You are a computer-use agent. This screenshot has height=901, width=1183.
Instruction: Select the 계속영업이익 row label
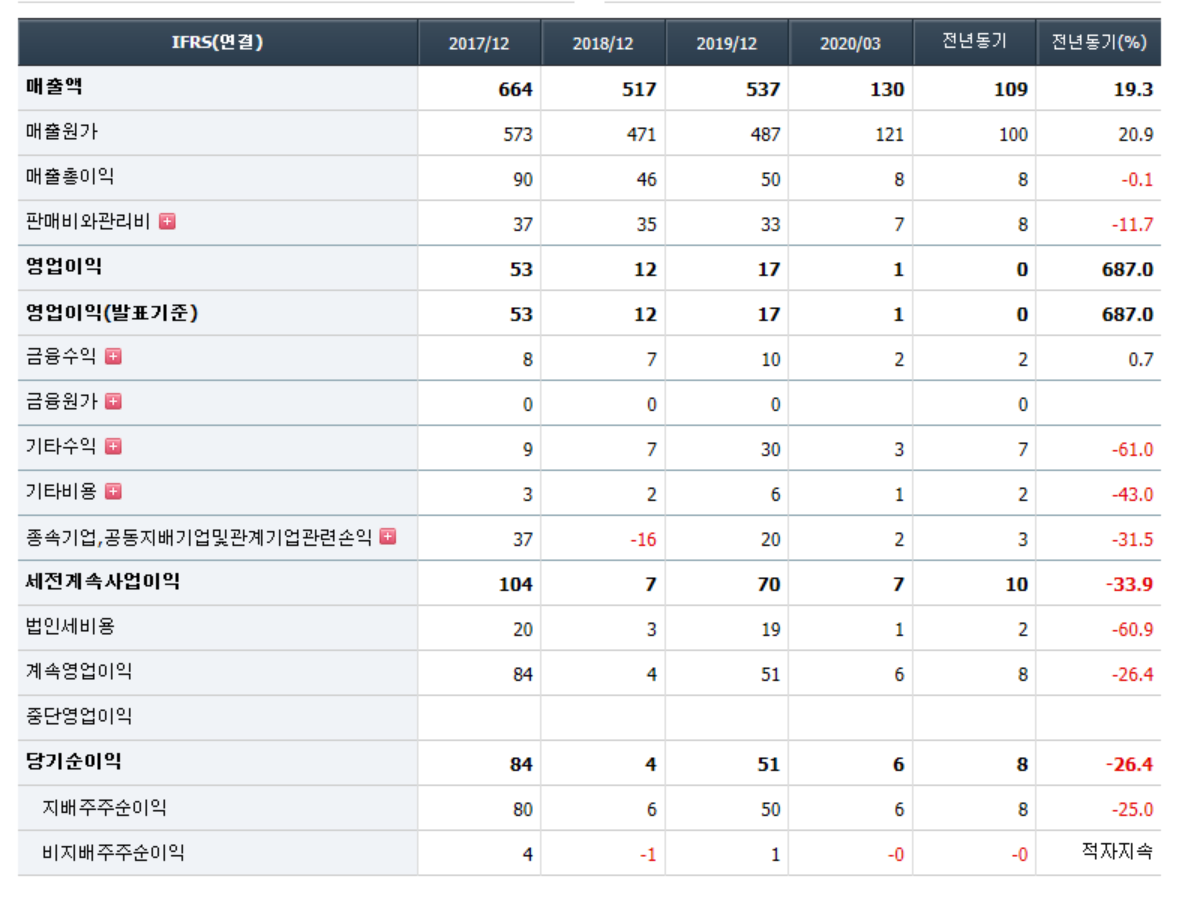pos(78,672)
